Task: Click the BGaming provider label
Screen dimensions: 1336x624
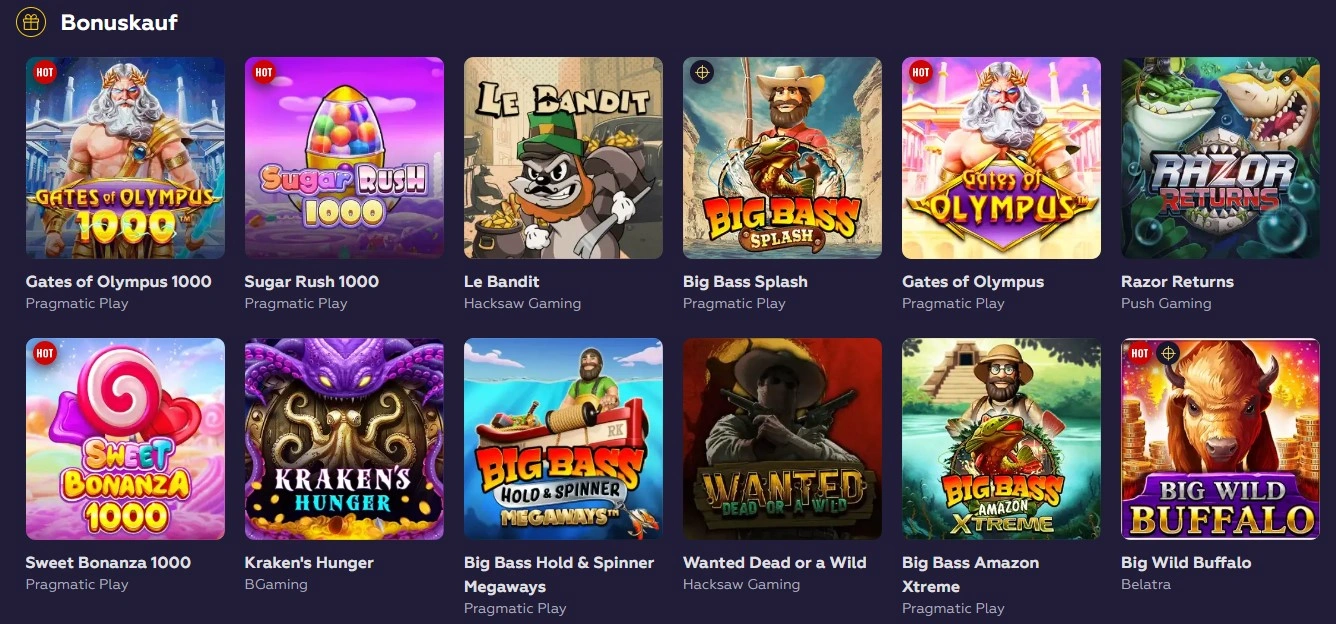Action: (x=276, y=585)
